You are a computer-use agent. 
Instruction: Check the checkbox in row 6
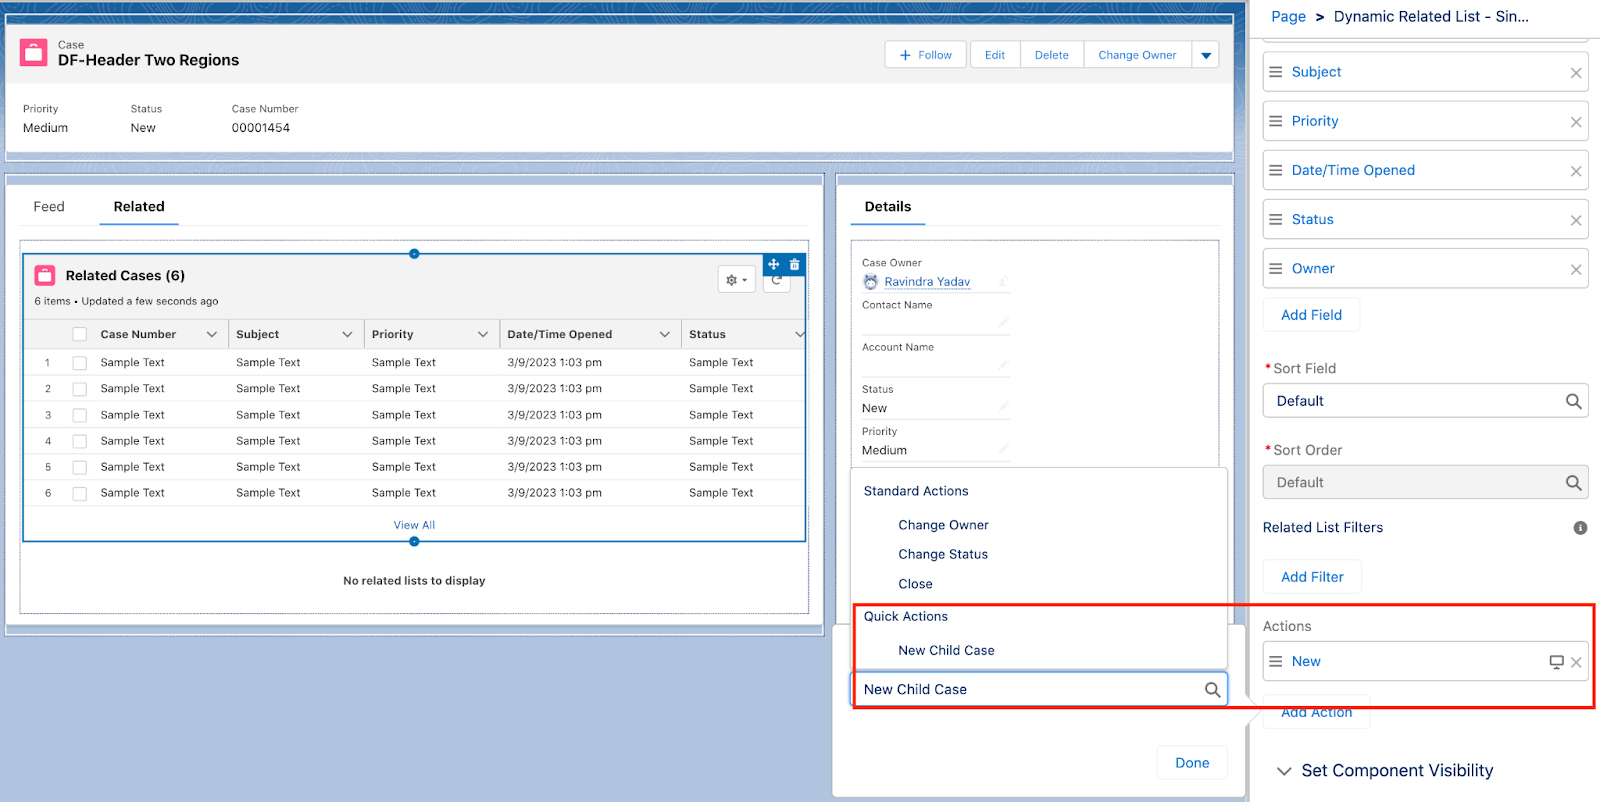[x=80, y=493]
